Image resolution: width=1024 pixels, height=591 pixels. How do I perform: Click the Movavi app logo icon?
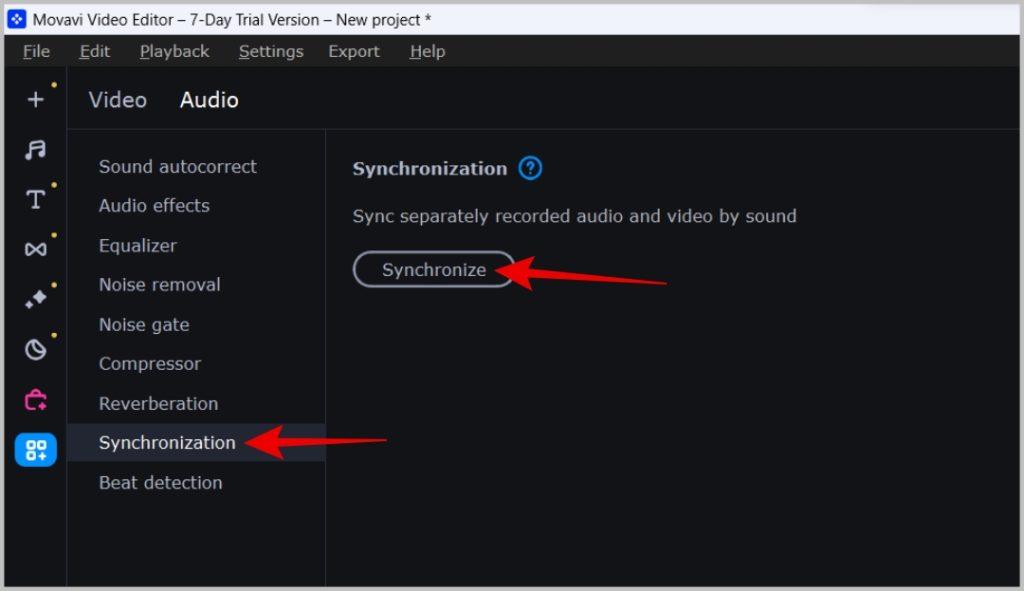pyautogui.click(x=16, y=19)
